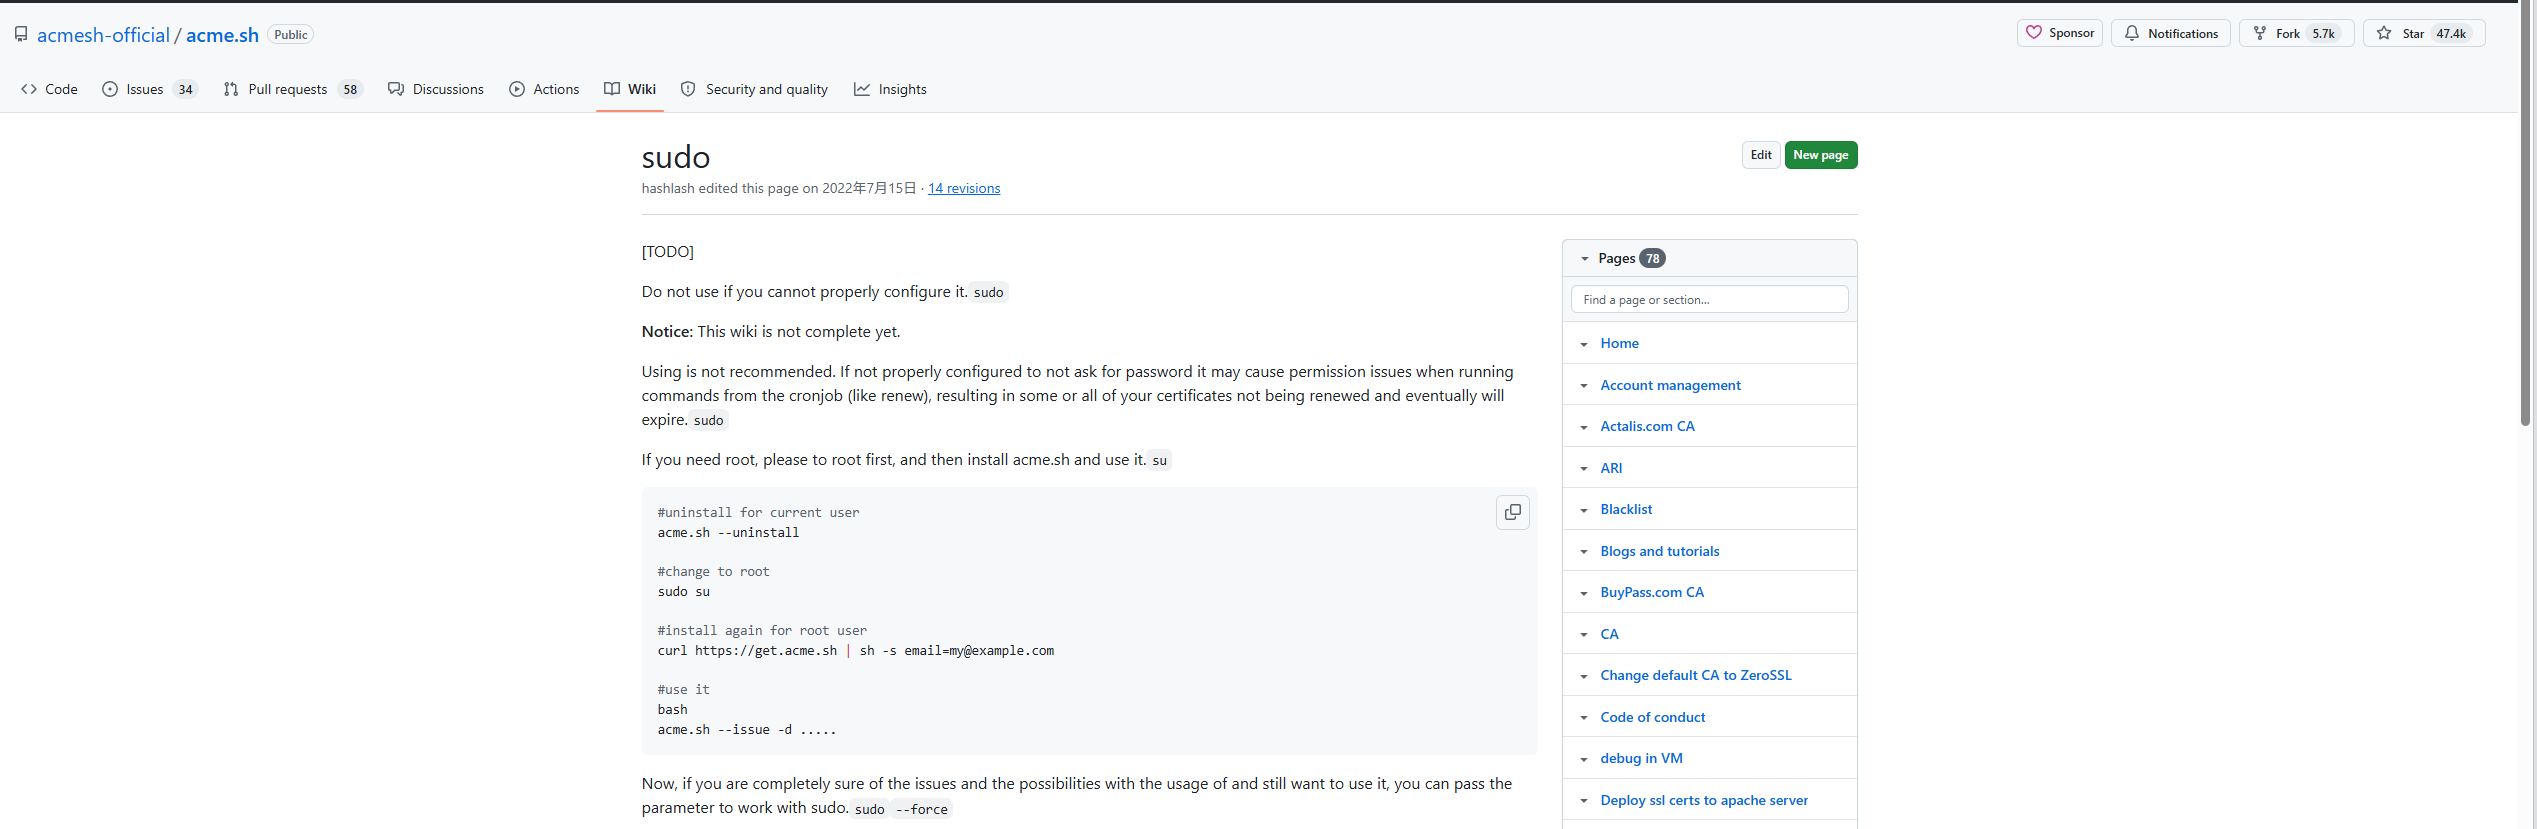Expand Account management sections
Image resolution: width=2537 pixels, height=829 pixels.
pos(1584,386)
